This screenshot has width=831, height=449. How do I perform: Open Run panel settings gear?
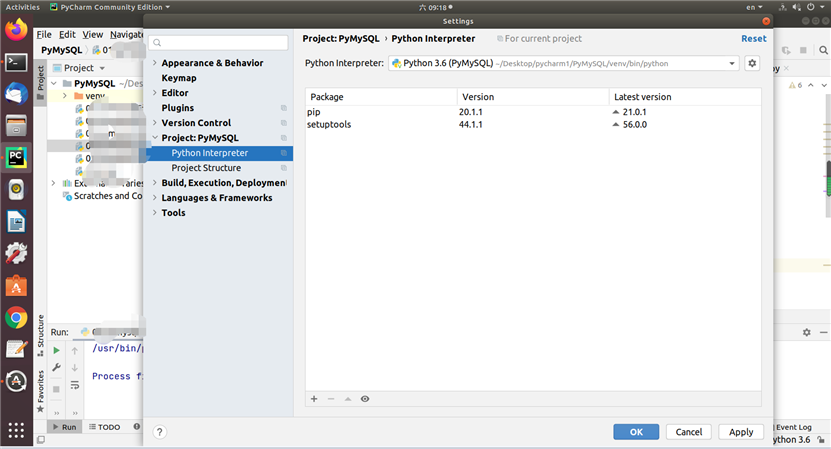[807, 332]
